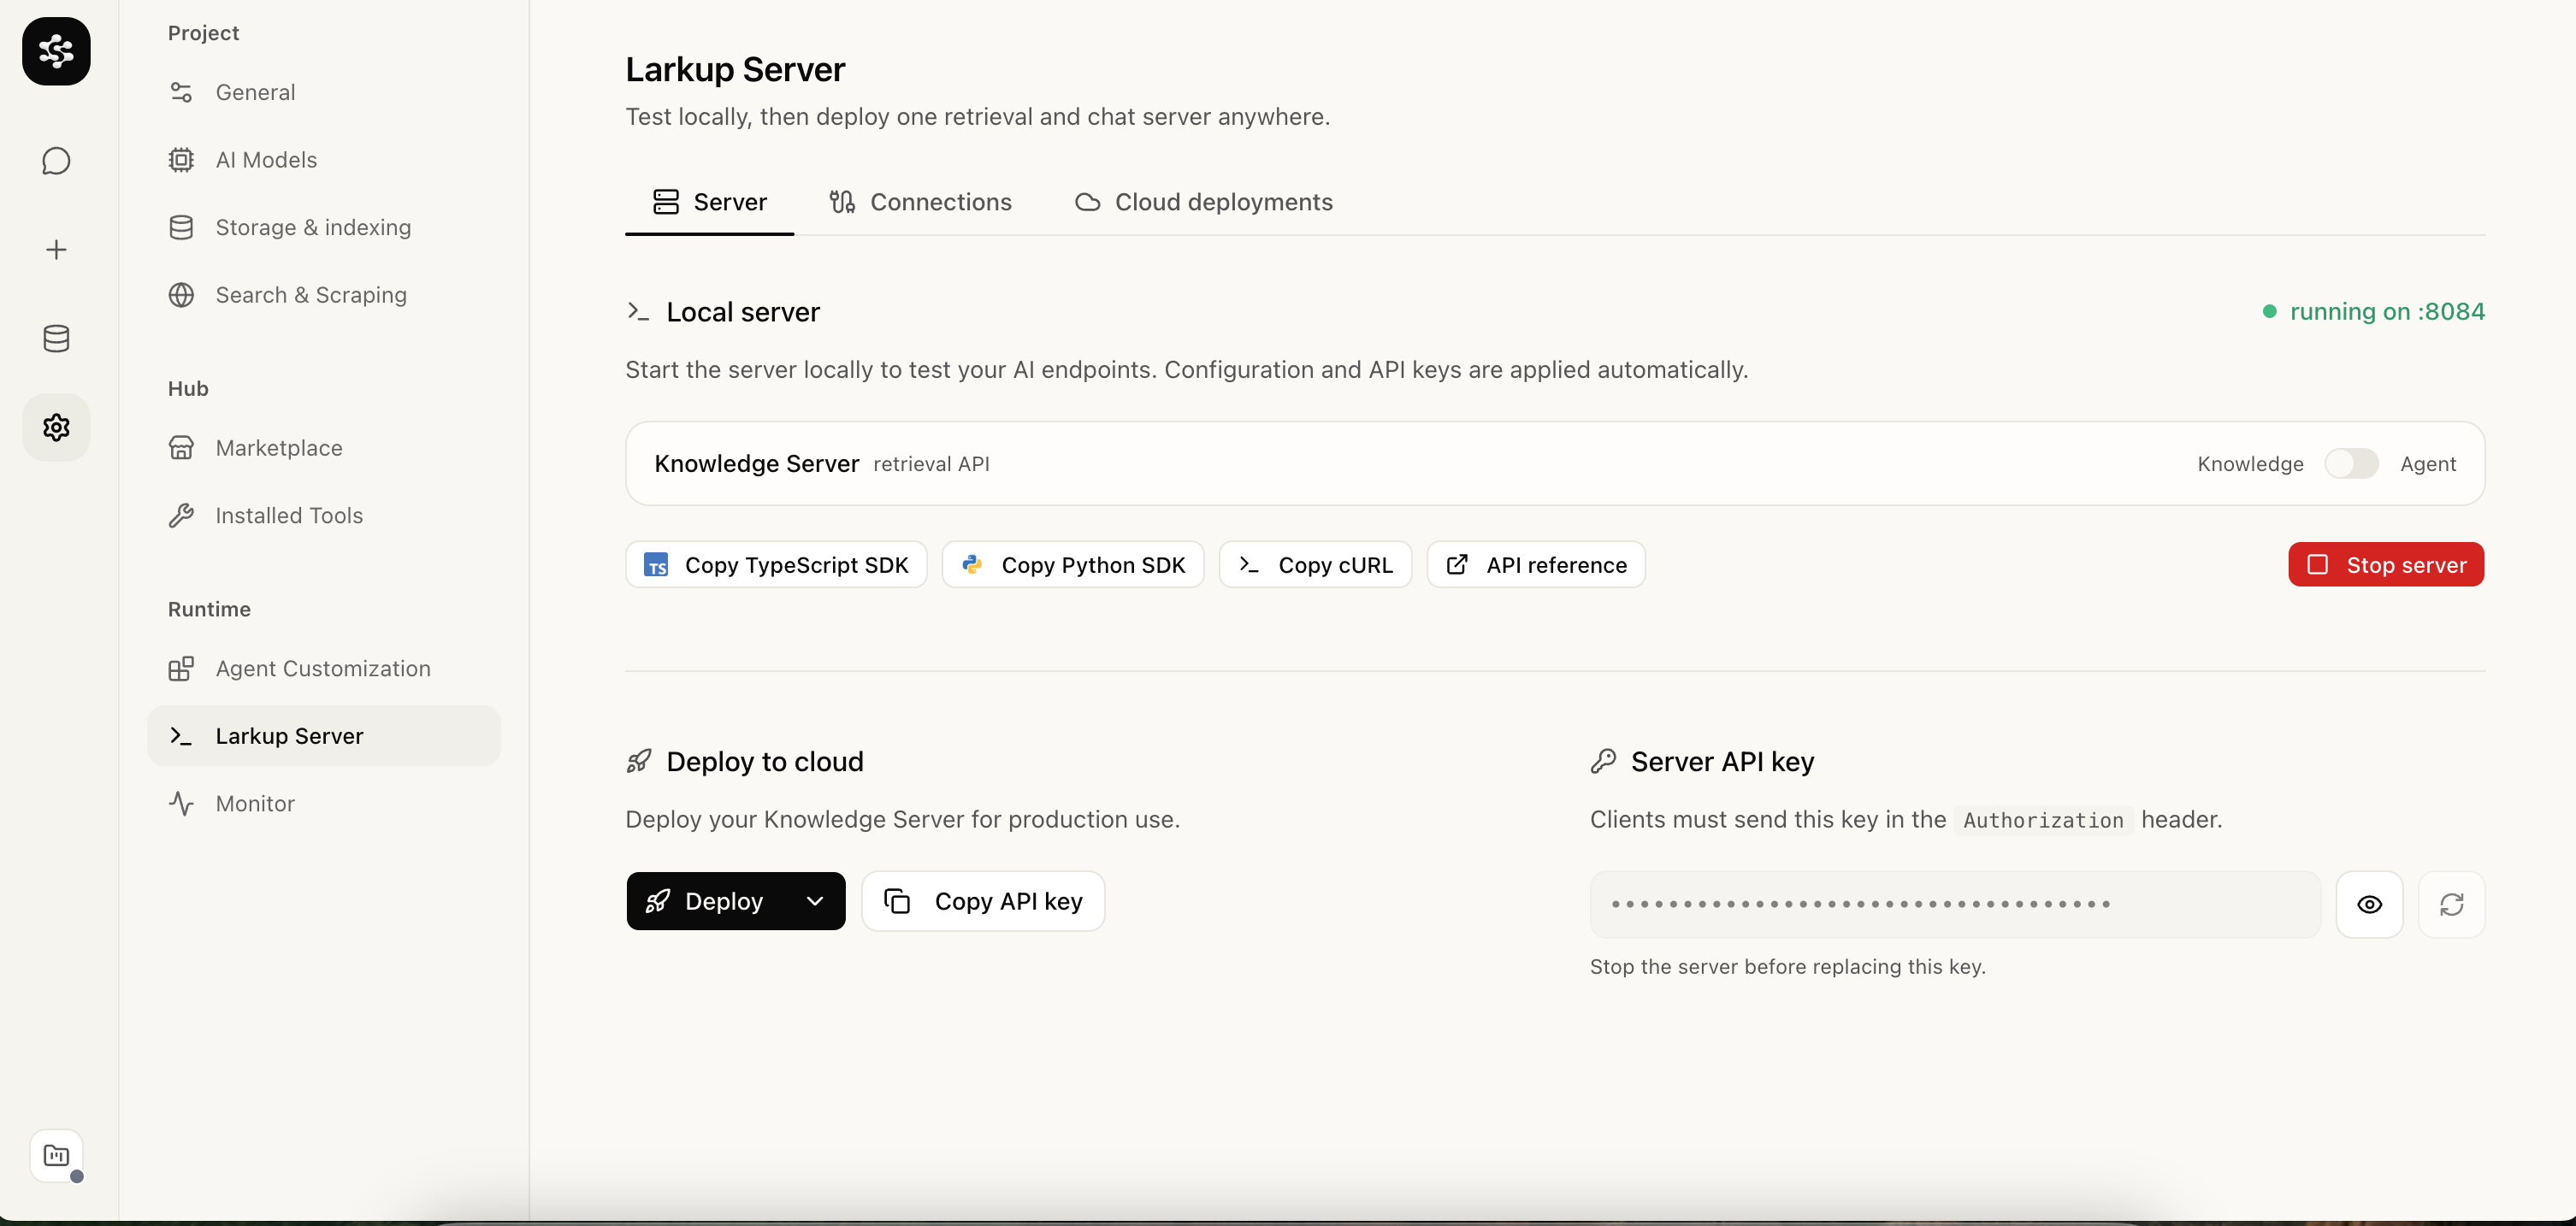Viewport: 2576px width, 1226px height.
Task: Open Installed Tools page
Action: pyautogui.click(x=324, y=516)
